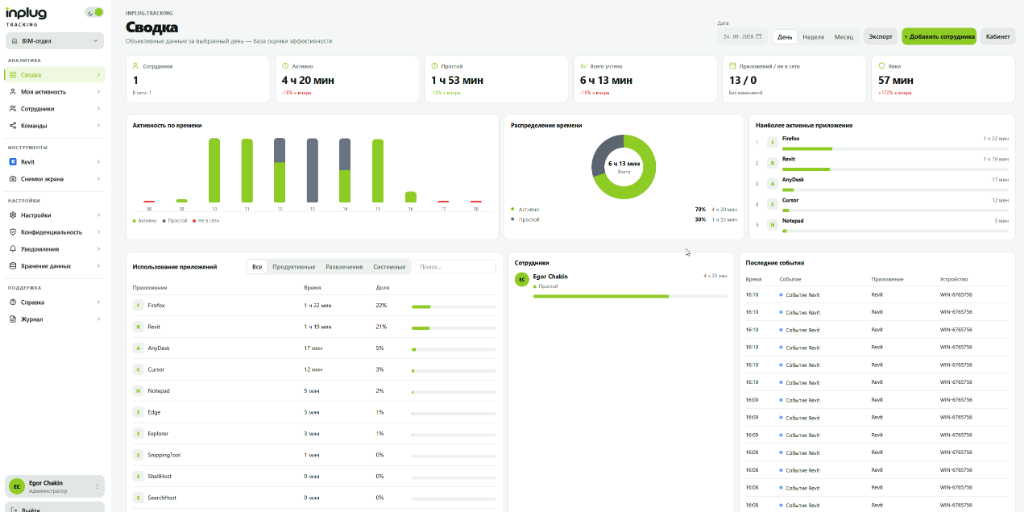Click the Журнал document icon

click(x=13, y=319)
